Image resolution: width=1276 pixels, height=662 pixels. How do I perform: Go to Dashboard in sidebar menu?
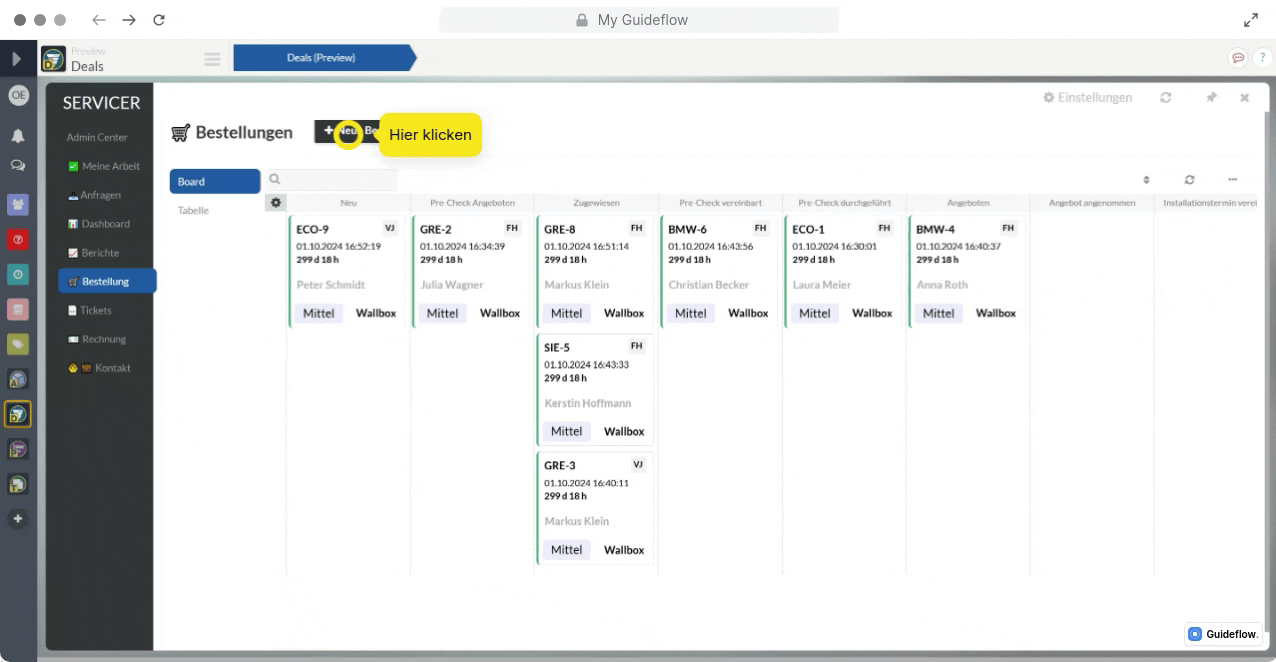pyautogui.click(x=105, y=224)
